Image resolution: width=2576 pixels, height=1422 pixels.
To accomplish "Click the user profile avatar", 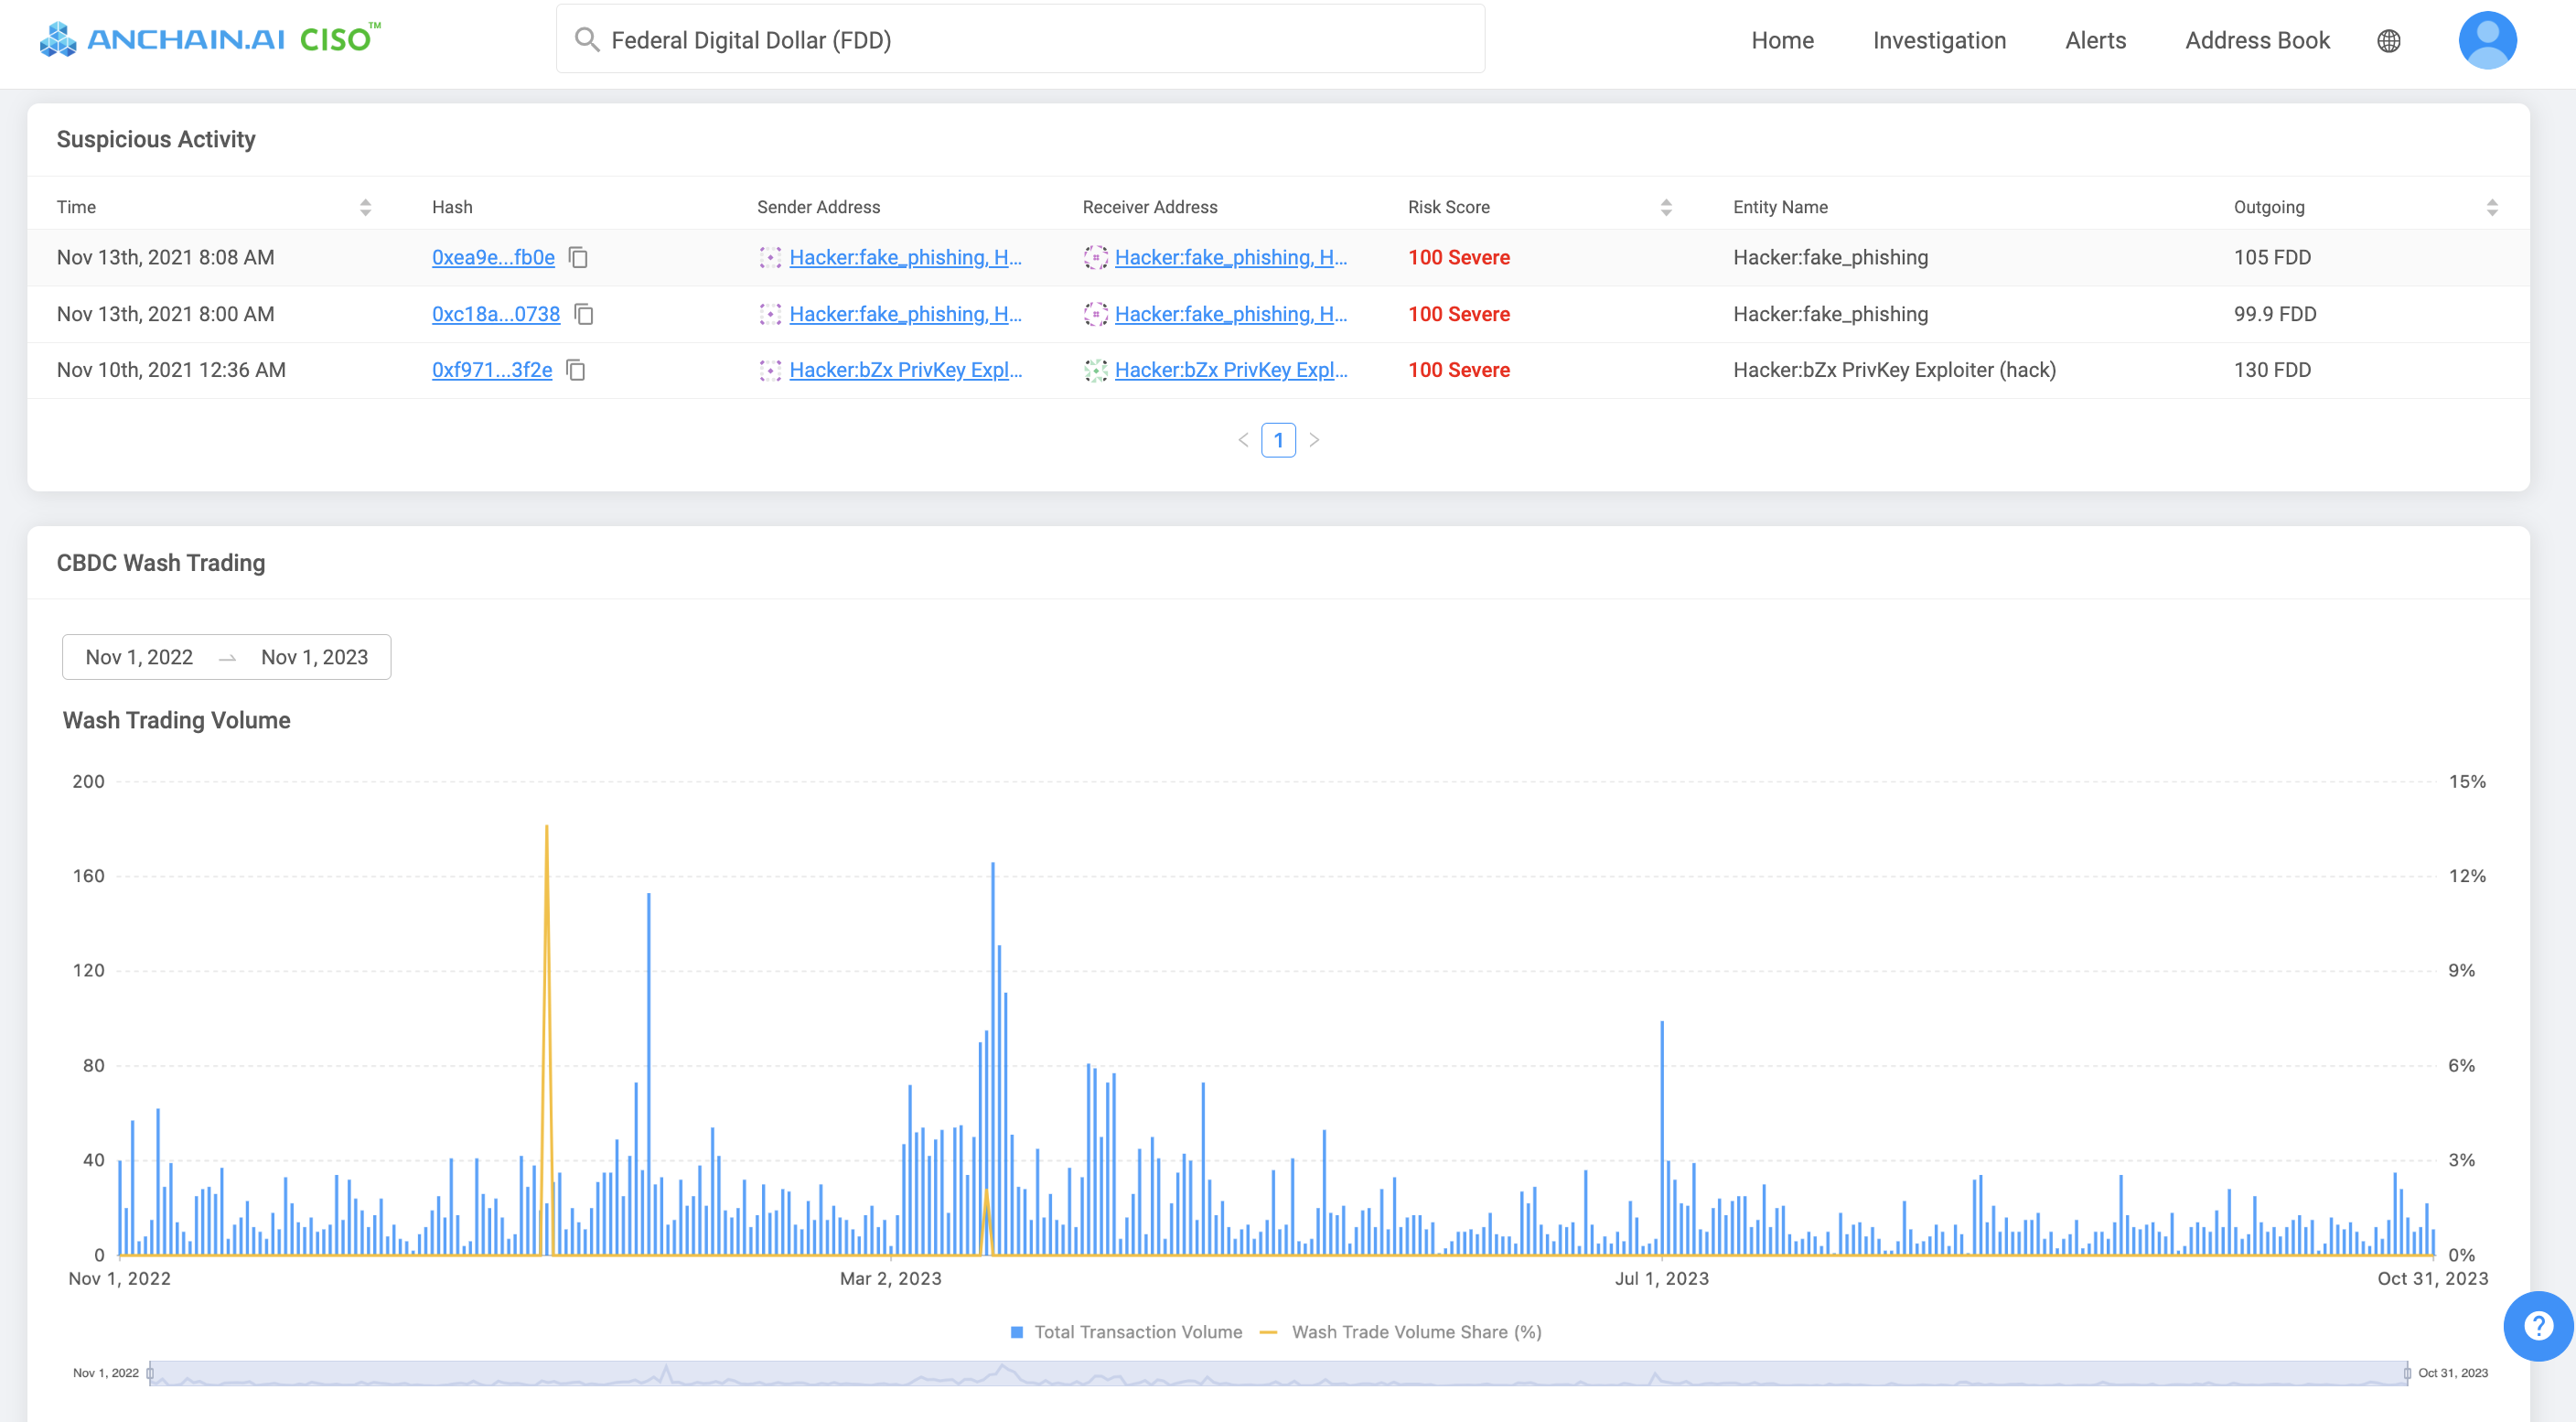I will [x=2489, y=40].
